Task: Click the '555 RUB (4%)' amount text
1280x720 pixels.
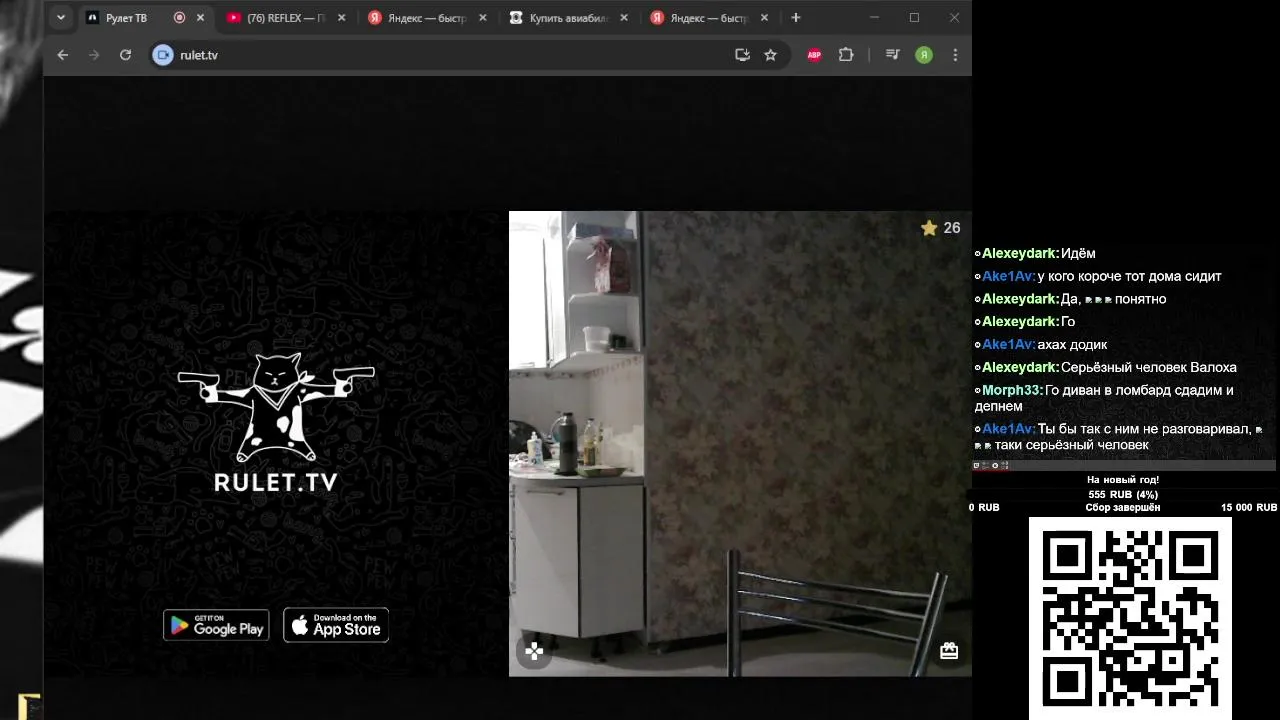Action: click(1123, 494)
